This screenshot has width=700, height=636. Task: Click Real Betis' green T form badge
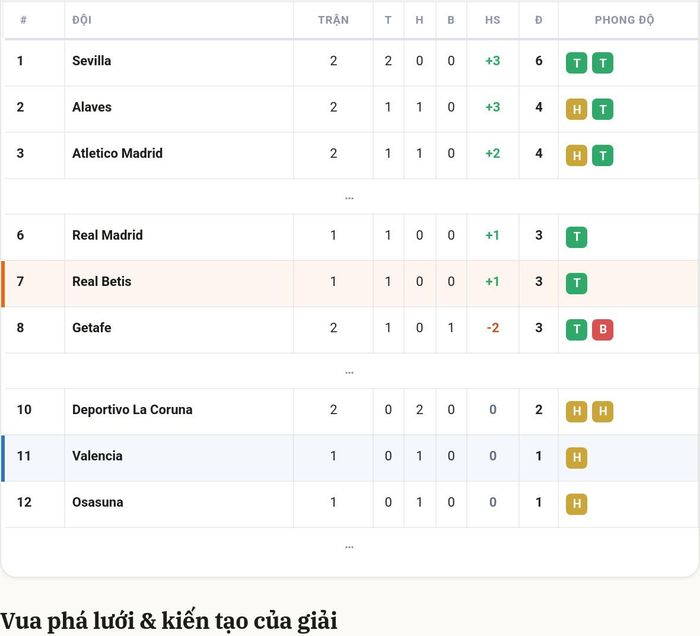576,283
